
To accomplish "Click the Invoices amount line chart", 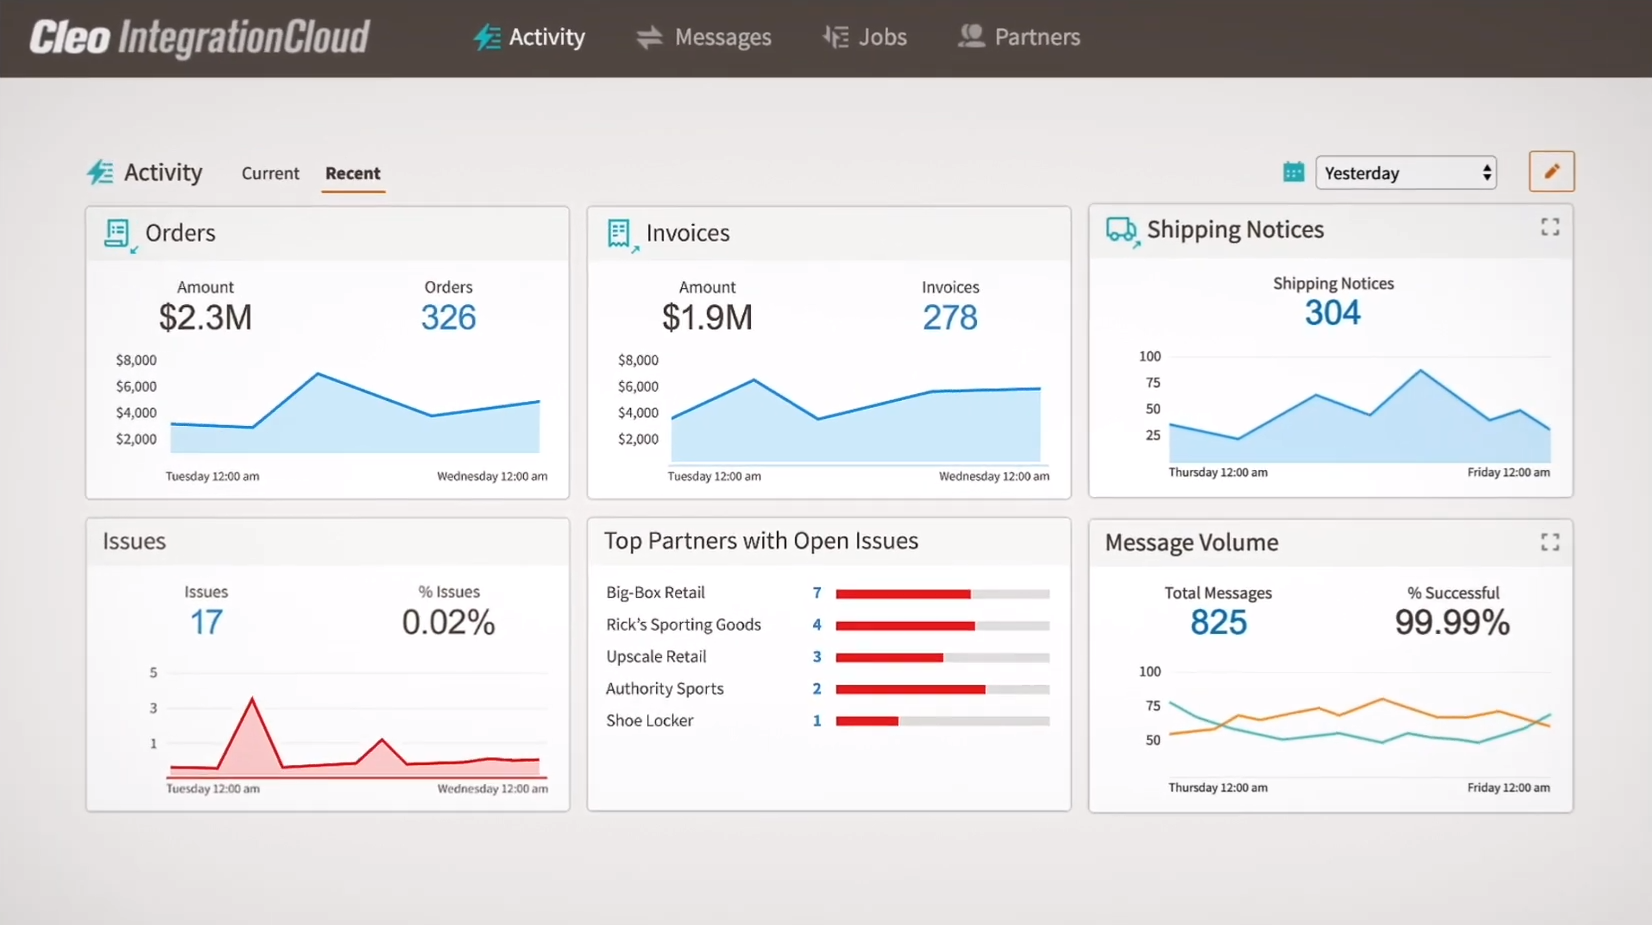I will [x=856, y=420].
